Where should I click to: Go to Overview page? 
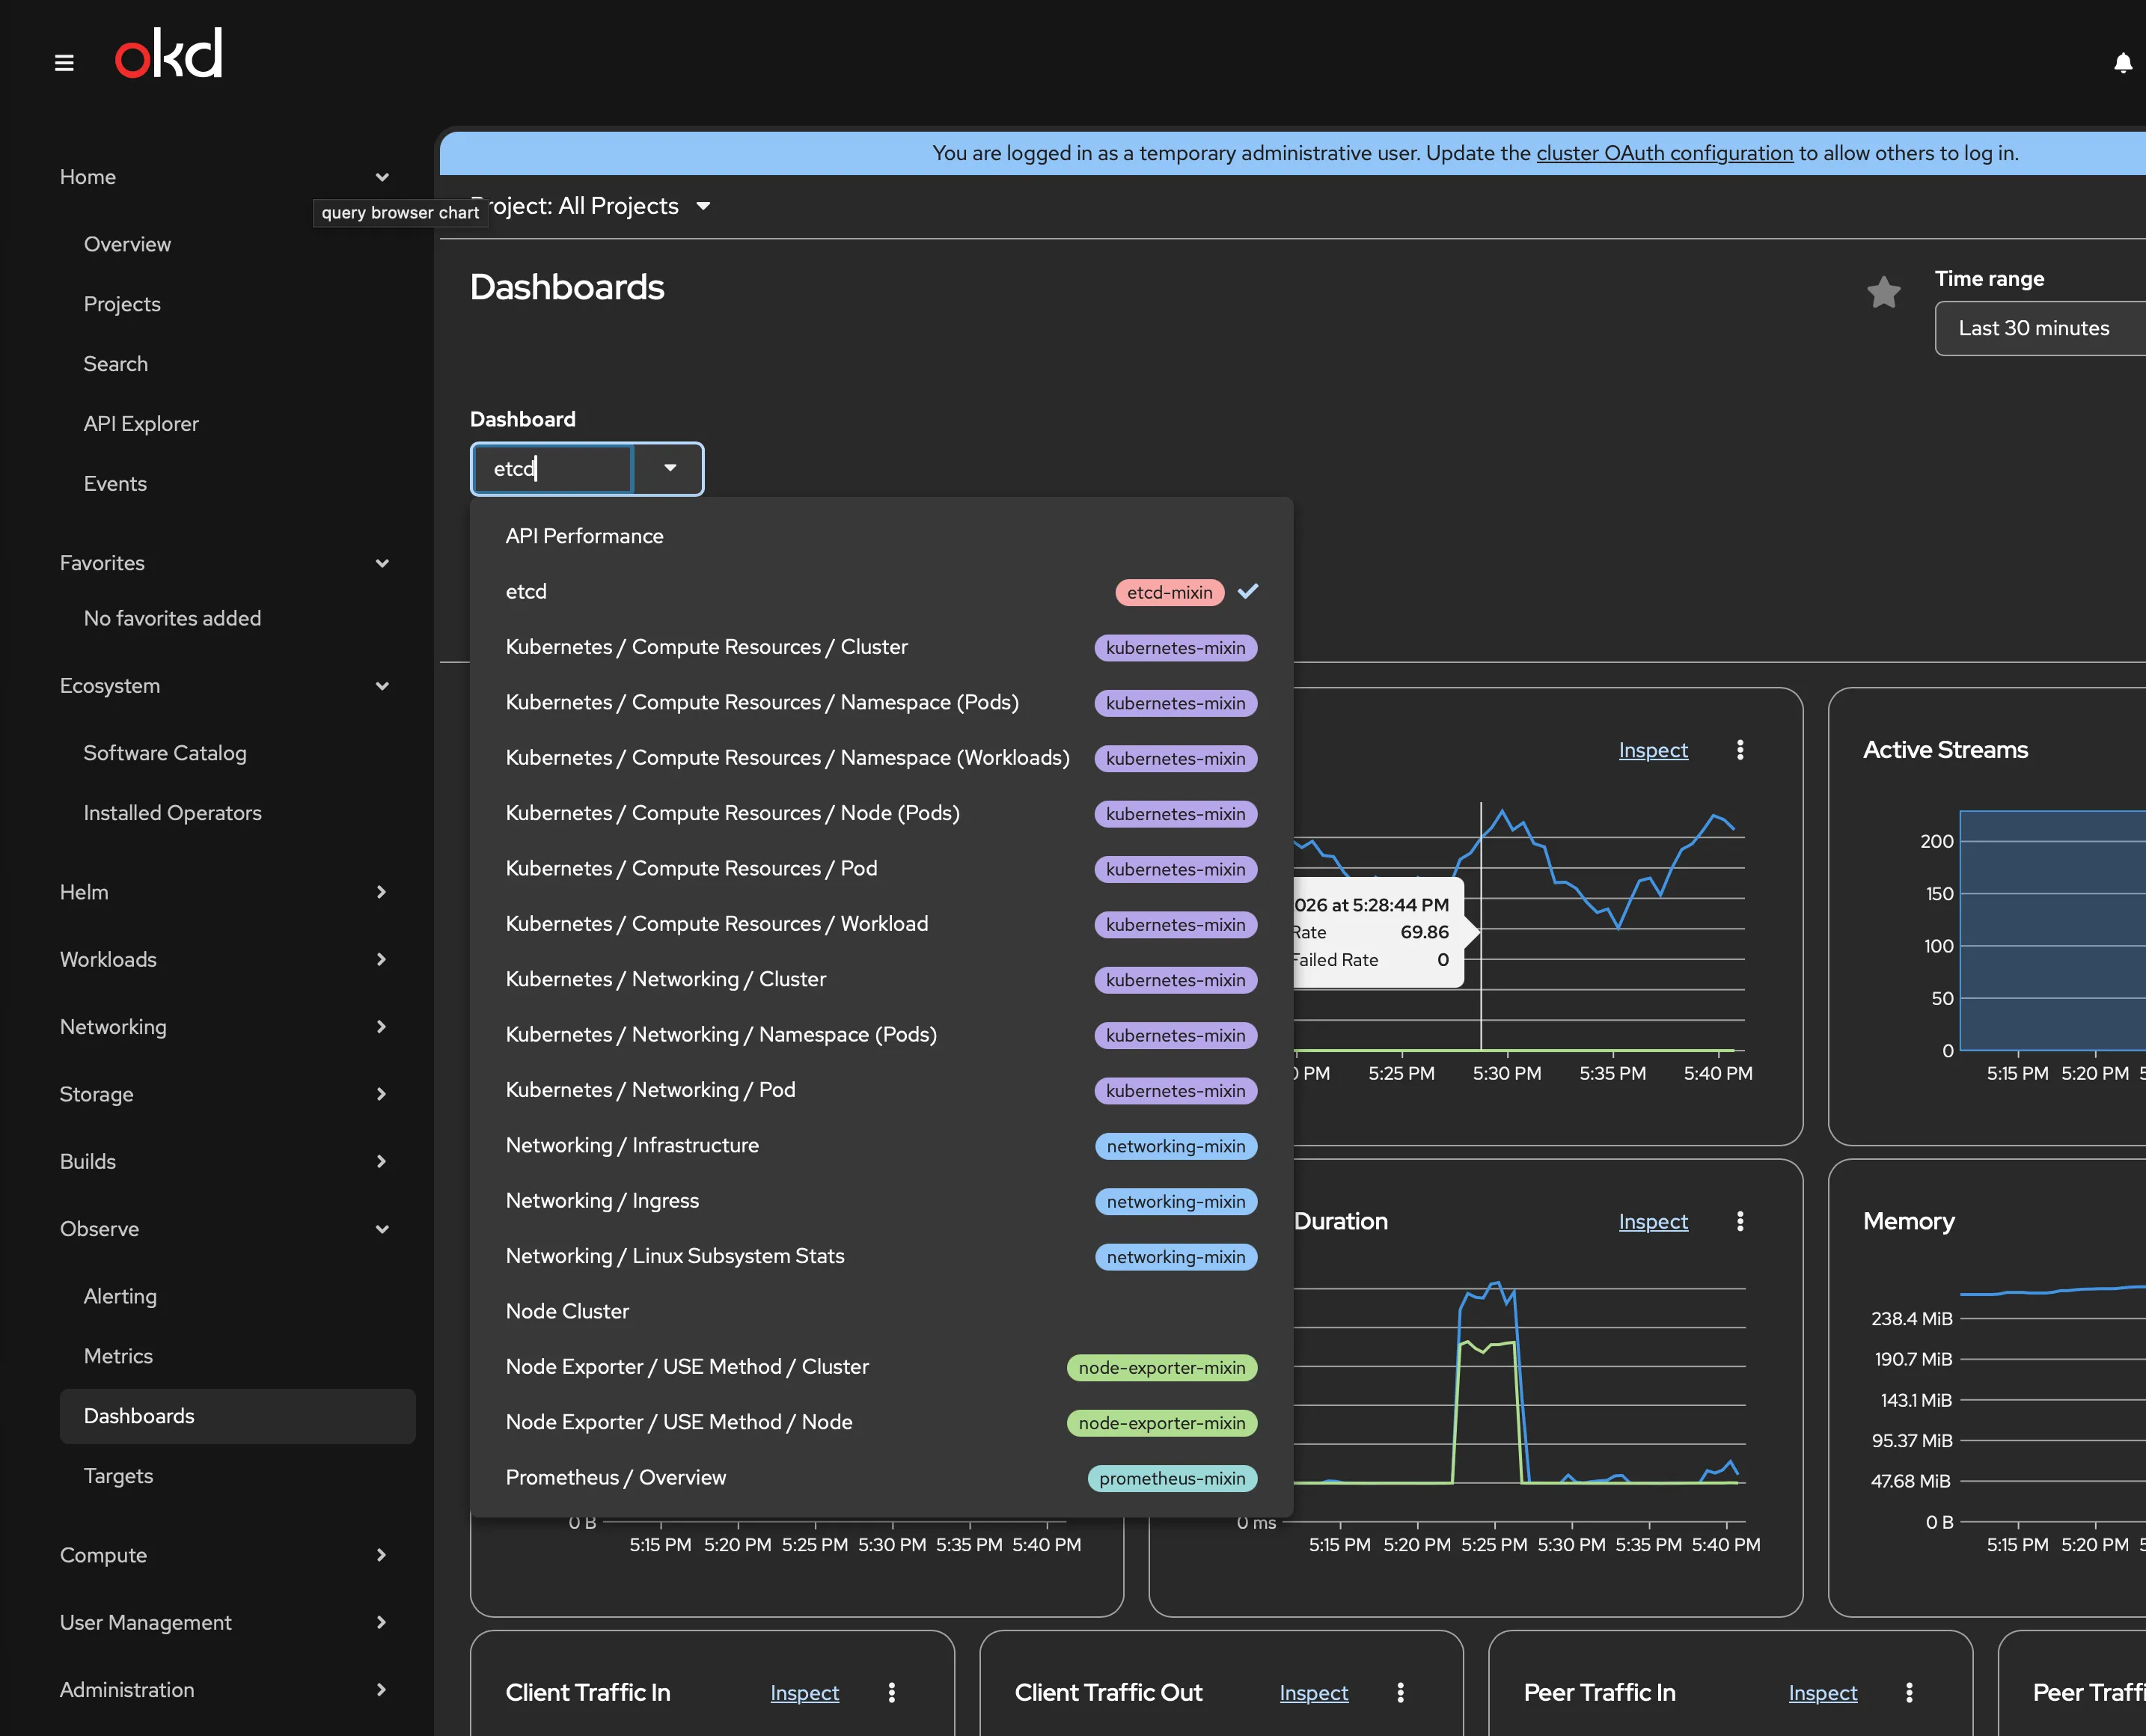238,244
